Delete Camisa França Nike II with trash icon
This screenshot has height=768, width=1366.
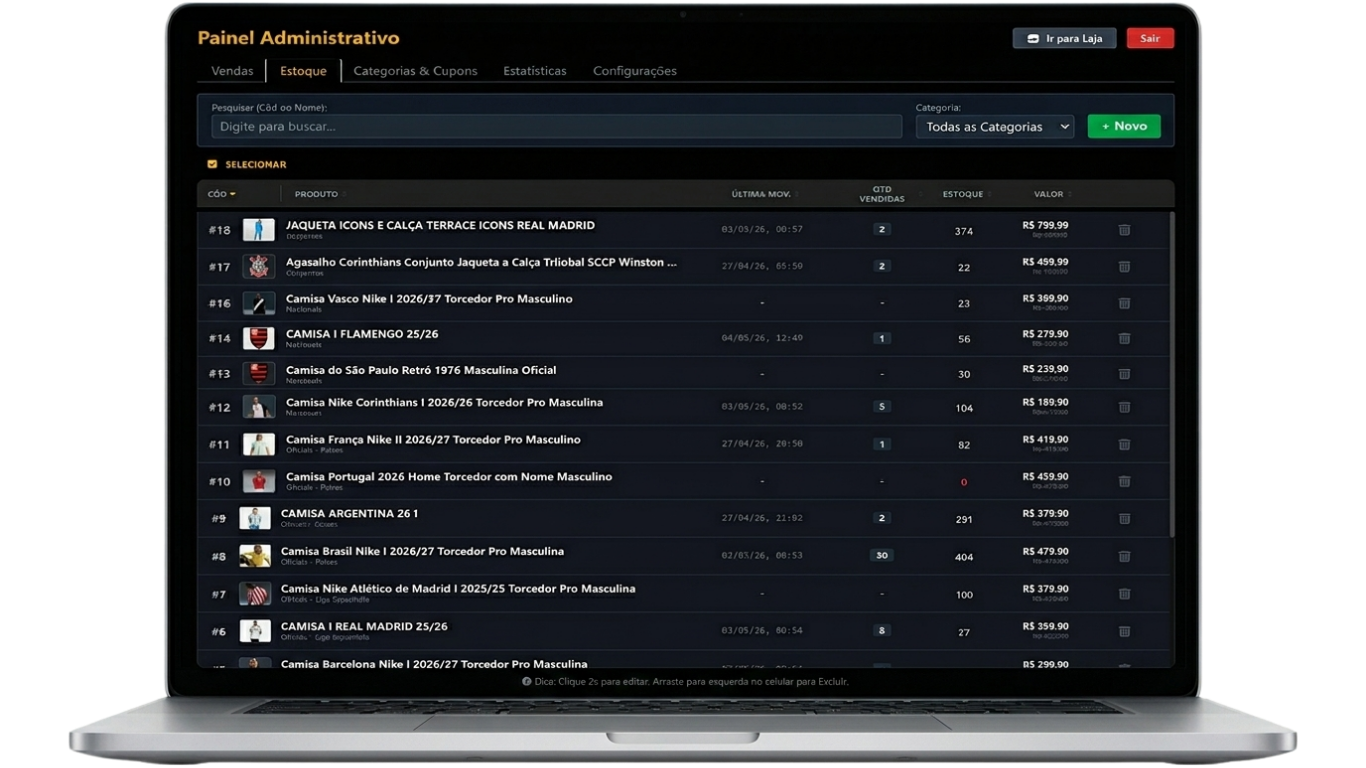click(x=1124, y=445)
